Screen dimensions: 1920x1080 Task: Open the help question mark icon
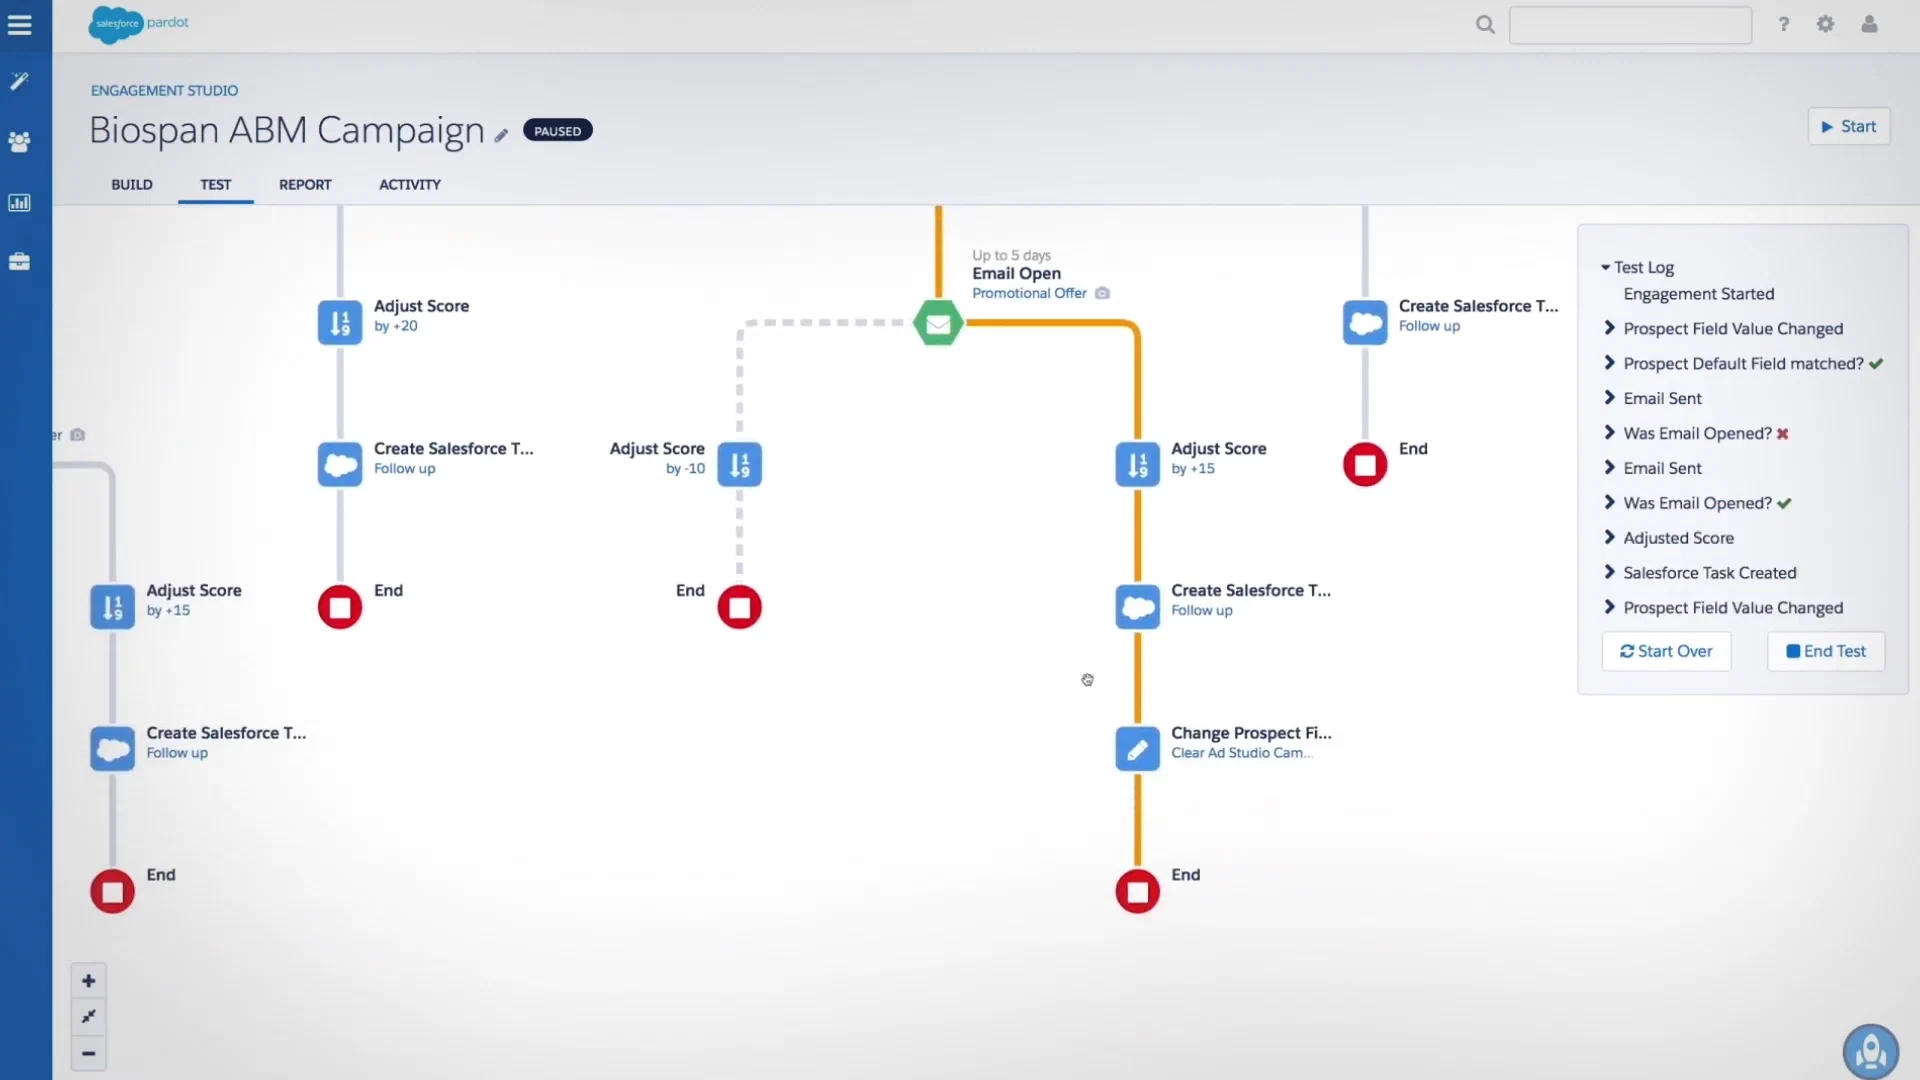click(x=1784, y=24)
